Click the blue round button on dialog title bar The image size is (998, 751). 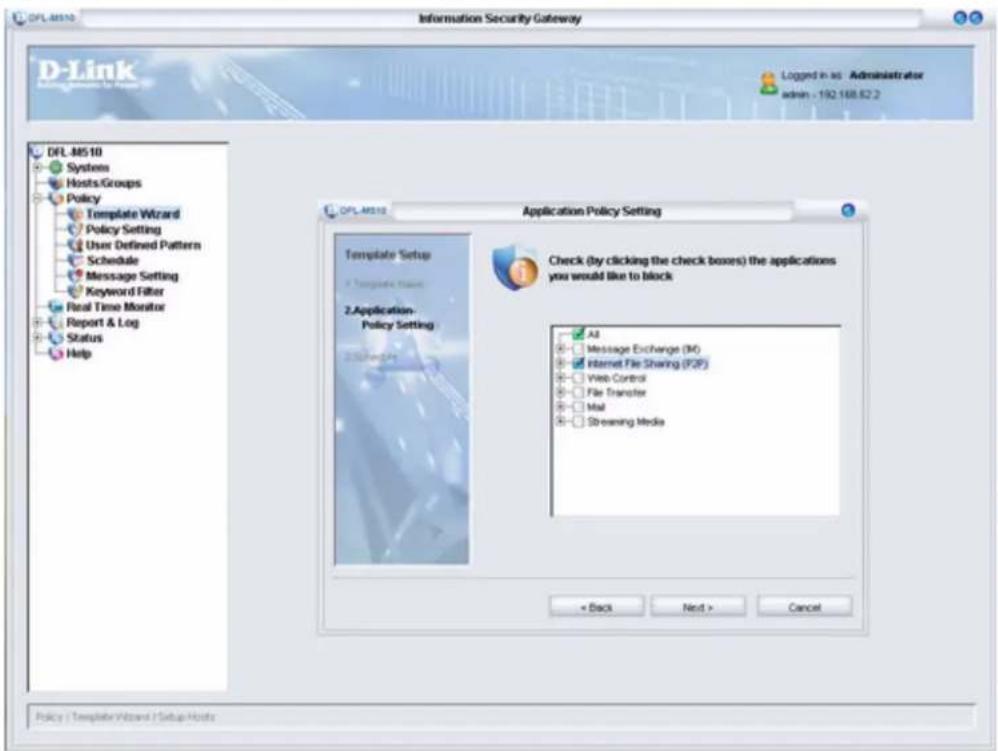tap(848, 211)
